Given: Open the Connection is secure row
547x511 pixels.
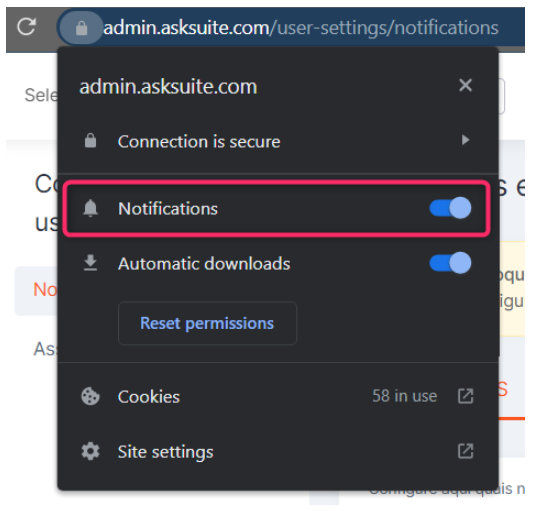Looking at the screenshot, I should (278, 141).
